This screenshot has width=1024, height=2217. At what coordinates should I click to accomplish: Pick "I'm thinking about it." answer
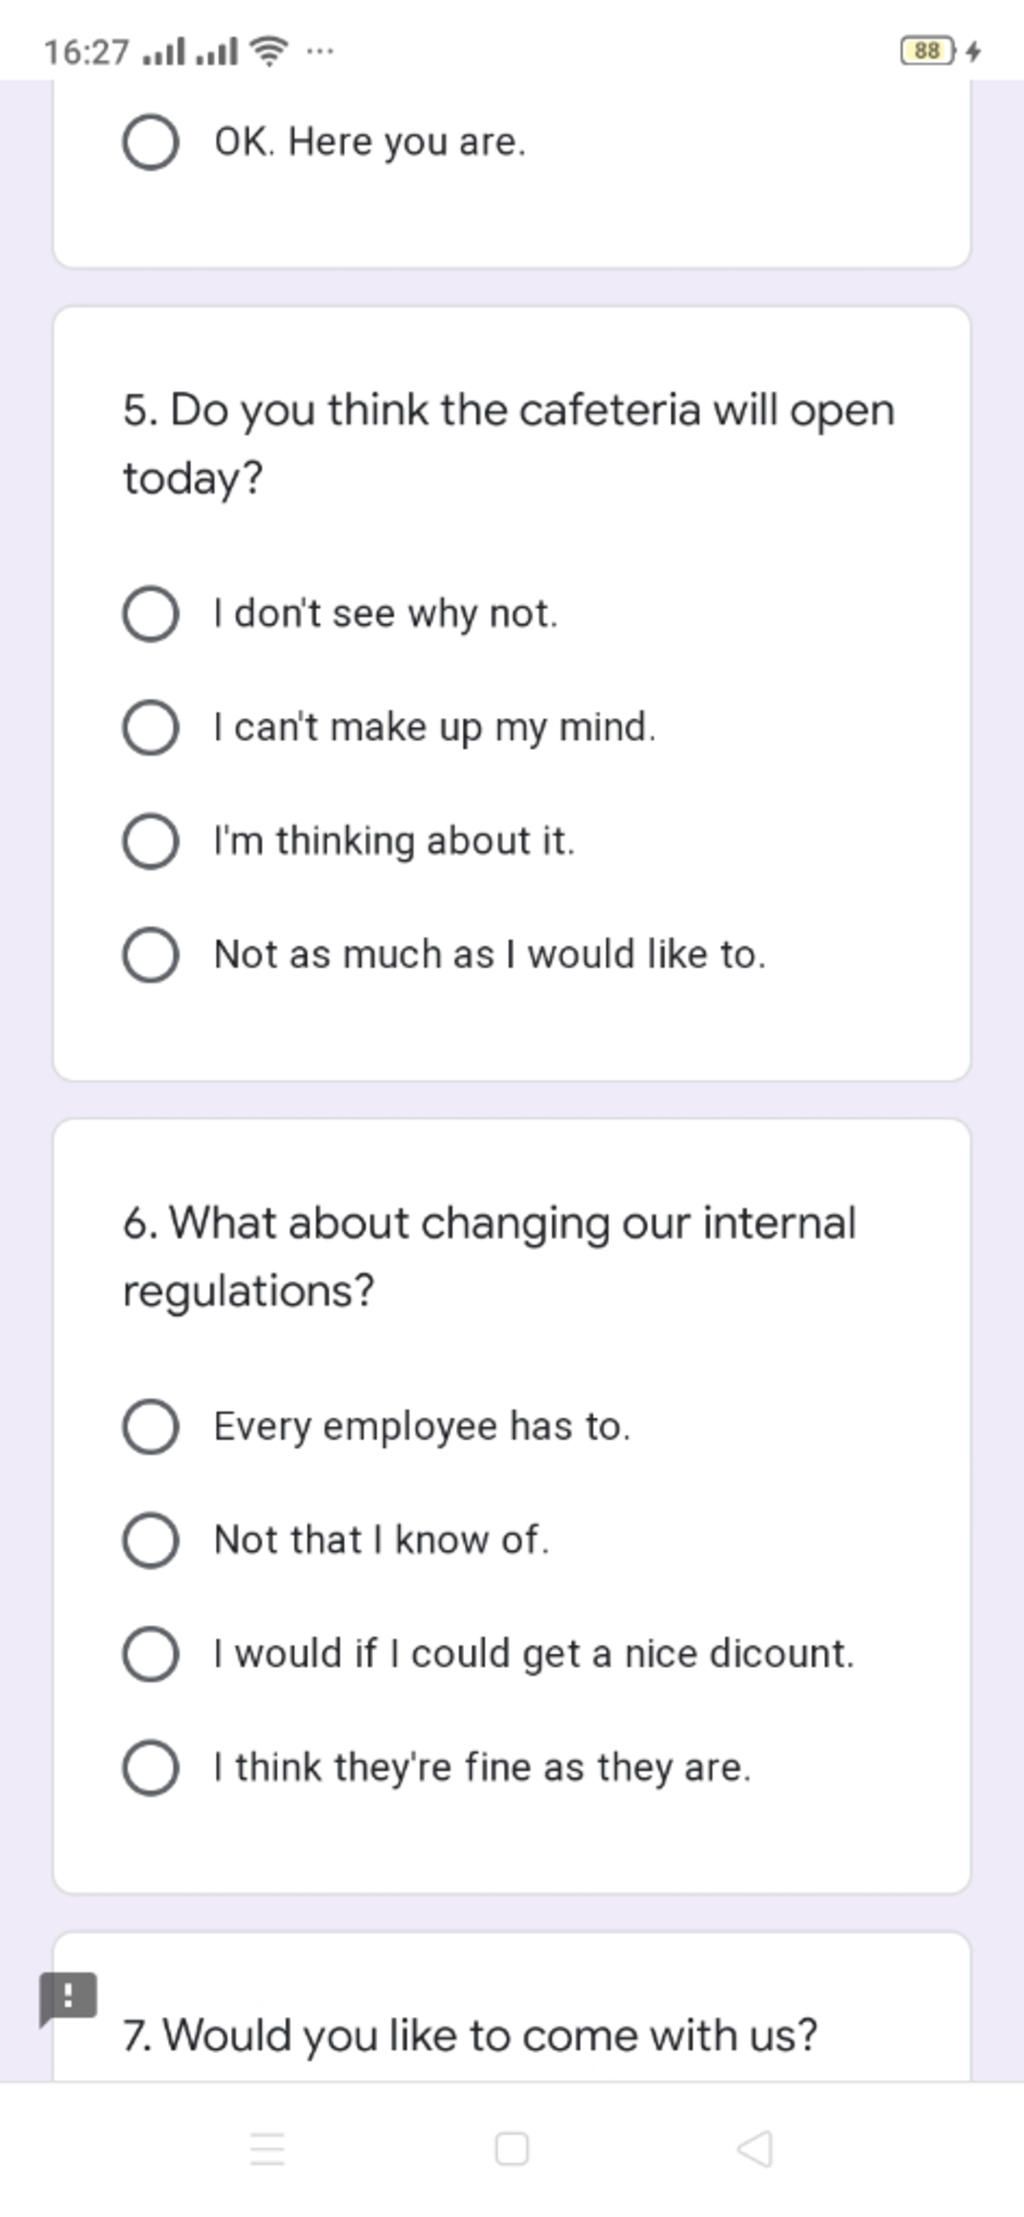point(151,841)
